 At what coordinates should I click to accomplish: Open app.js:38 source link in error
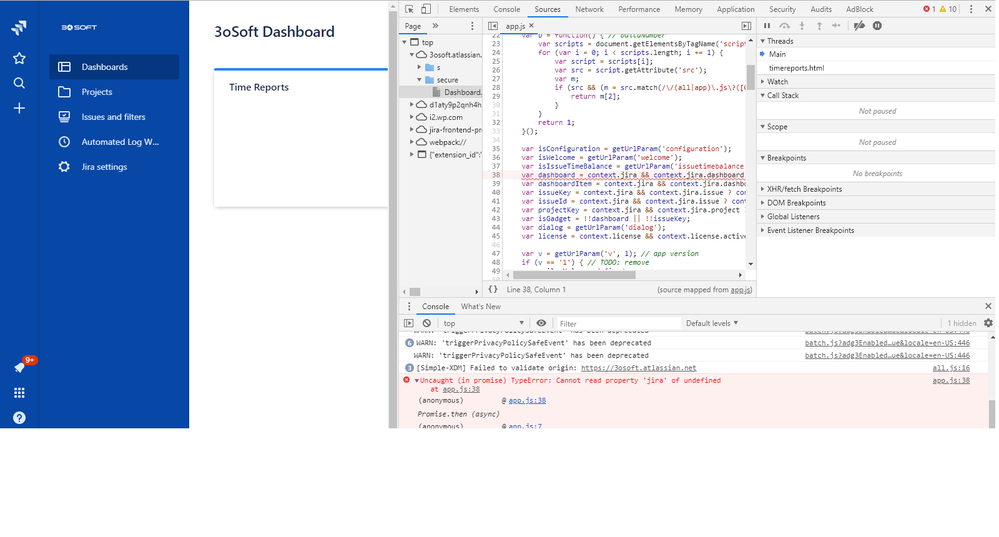pos(527,401)
